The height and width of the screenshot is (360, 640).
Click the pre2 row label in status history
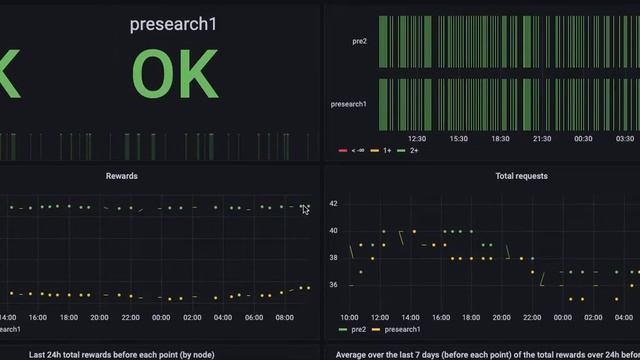click(x=359, y=41)
